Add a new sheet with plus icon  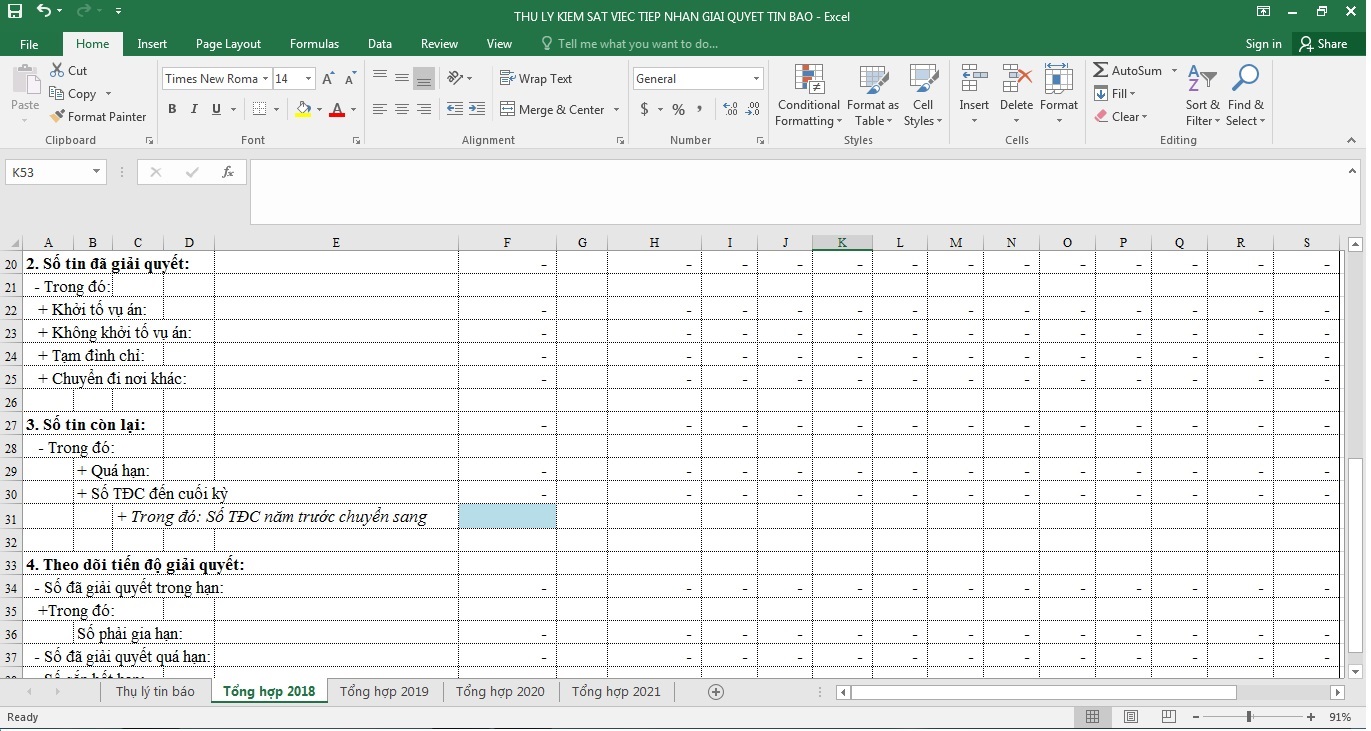point(715,691)
